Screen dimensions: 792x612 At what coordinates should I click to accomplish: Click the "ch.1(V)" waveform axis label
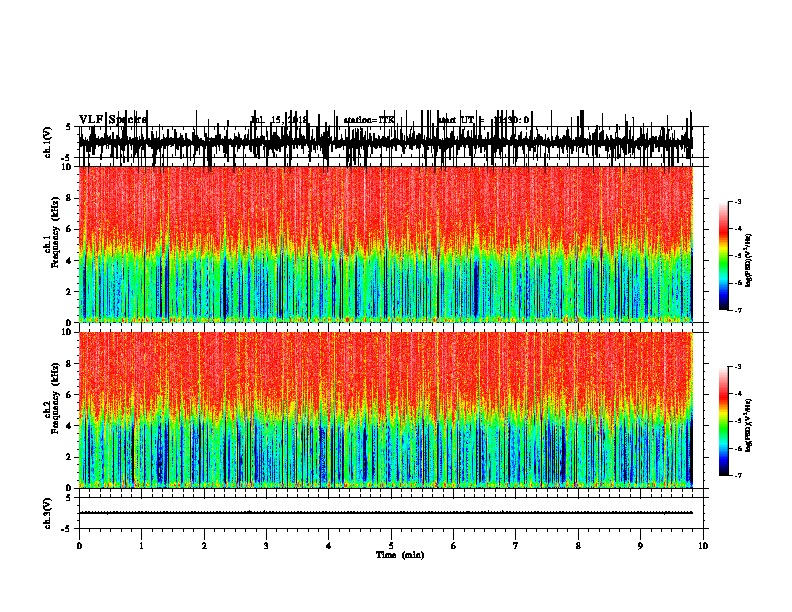coord(47,142)
